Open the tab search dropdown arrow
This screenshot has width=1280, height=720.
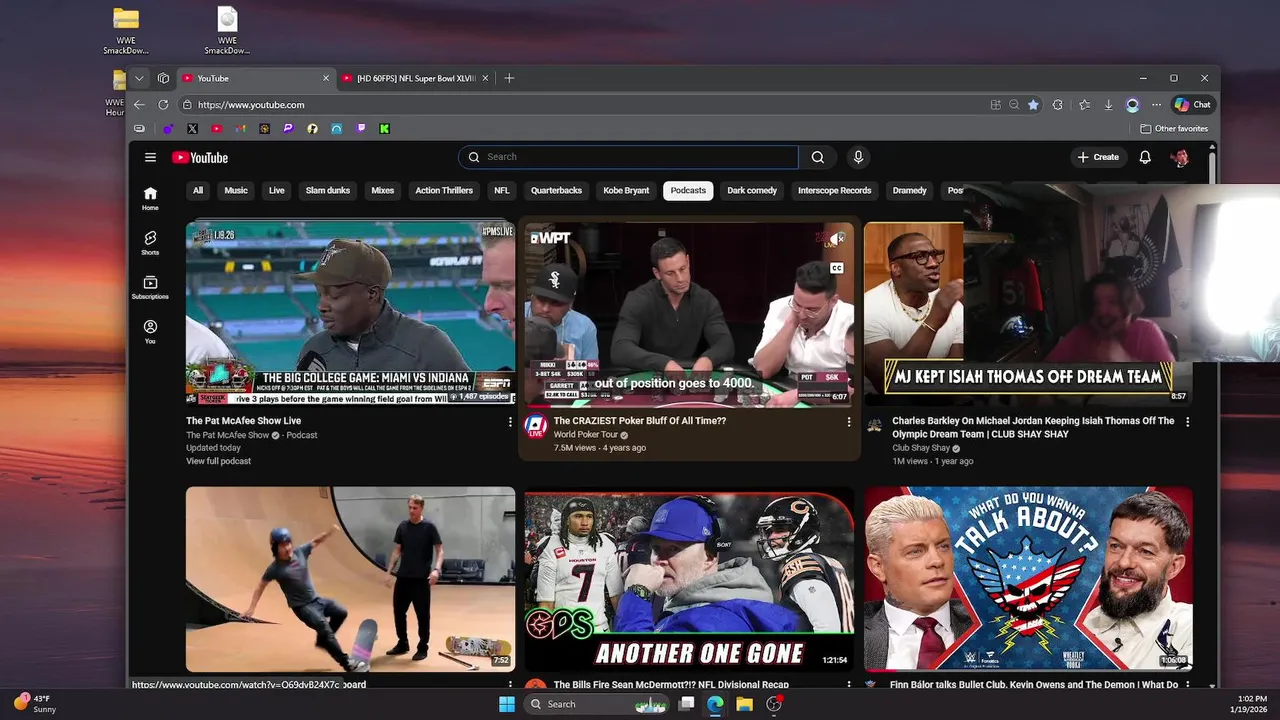coord(139,78)
